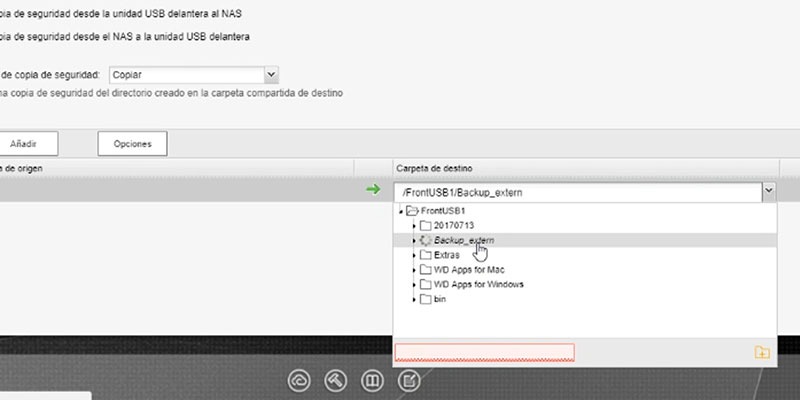
Task: Select the bin folder label
Action: pos(440,299)
